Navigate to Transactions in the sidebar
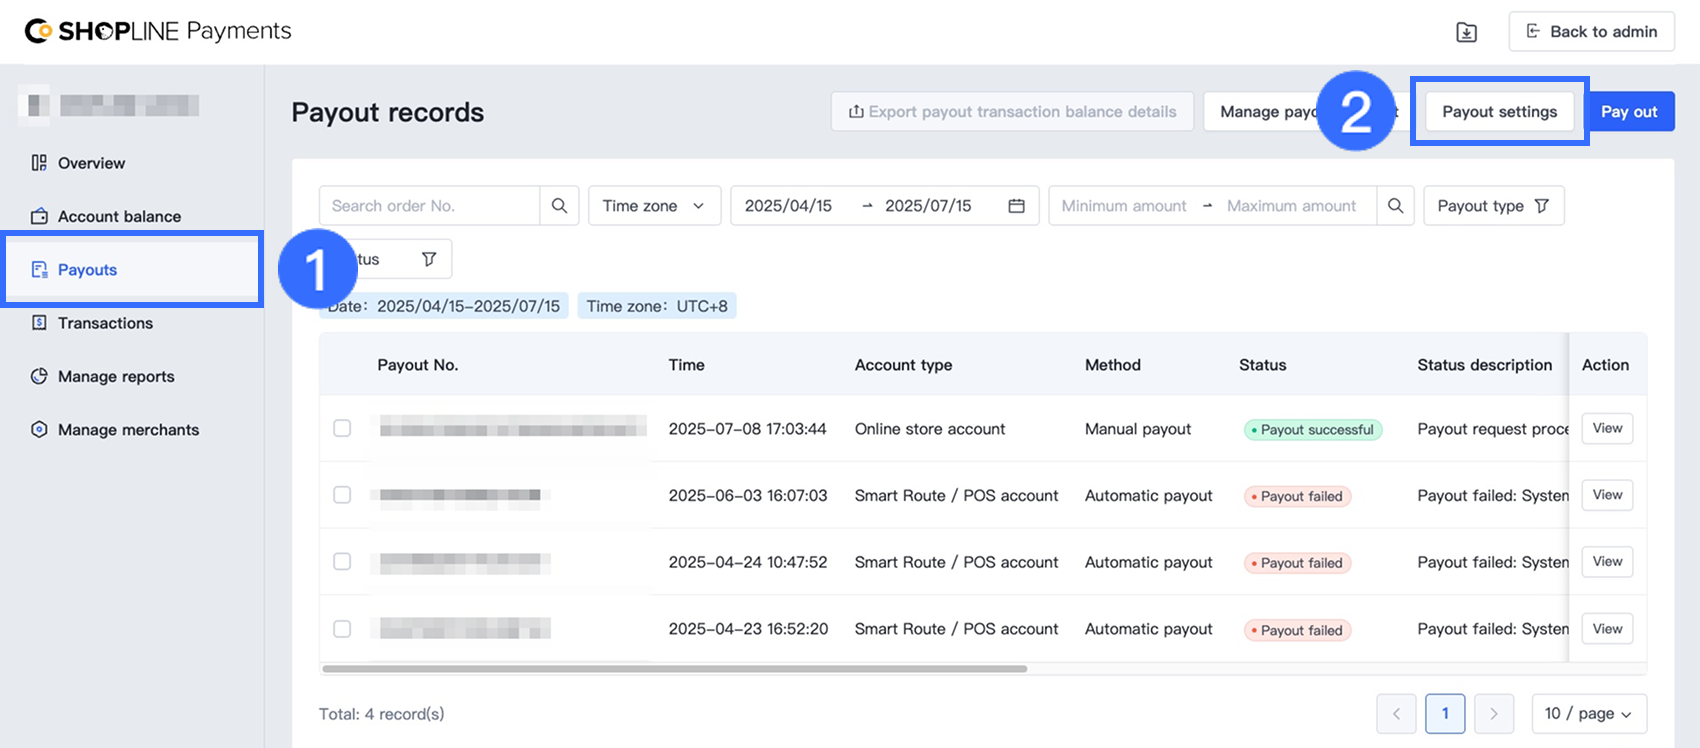 point(105,323)
